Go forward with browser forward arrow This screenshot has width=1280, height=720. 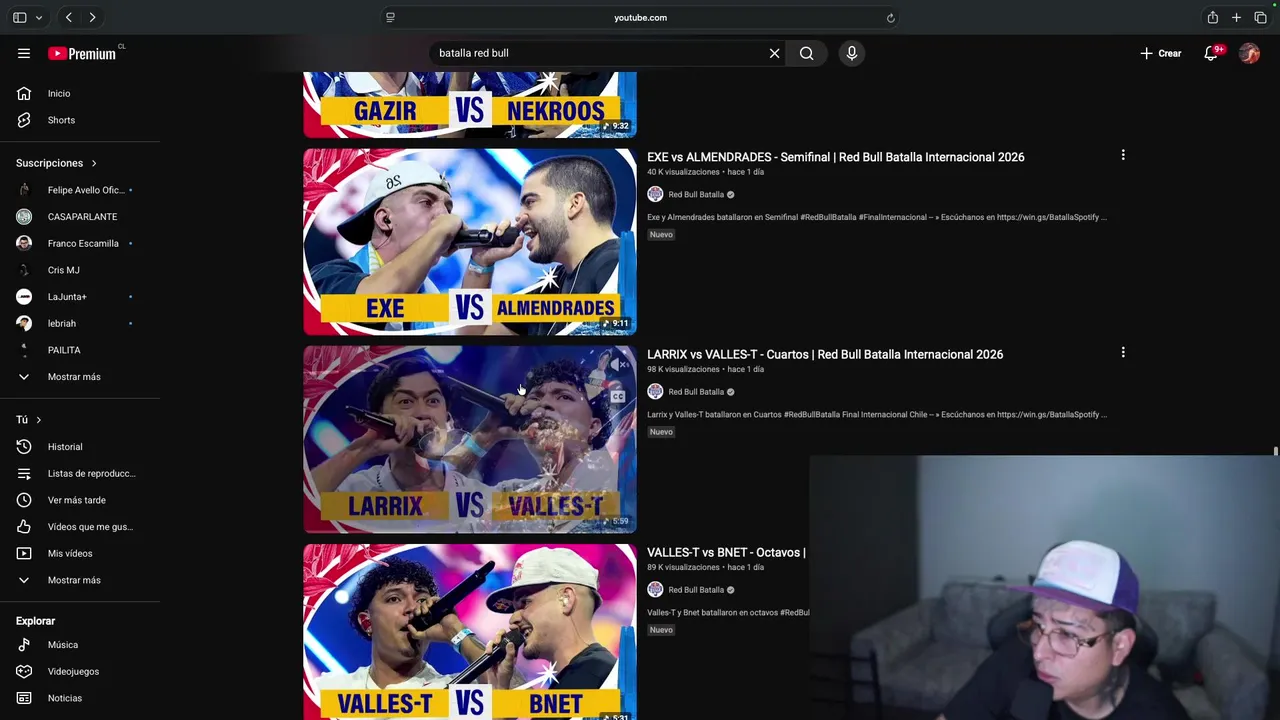pos(92,17)
